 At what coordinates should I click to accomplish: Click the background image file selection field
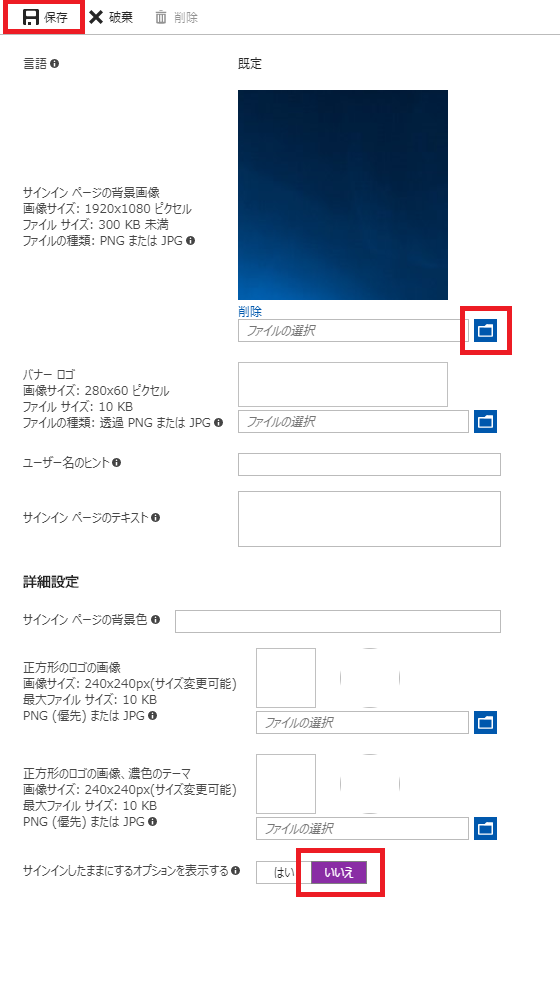(x=353, y=331)
